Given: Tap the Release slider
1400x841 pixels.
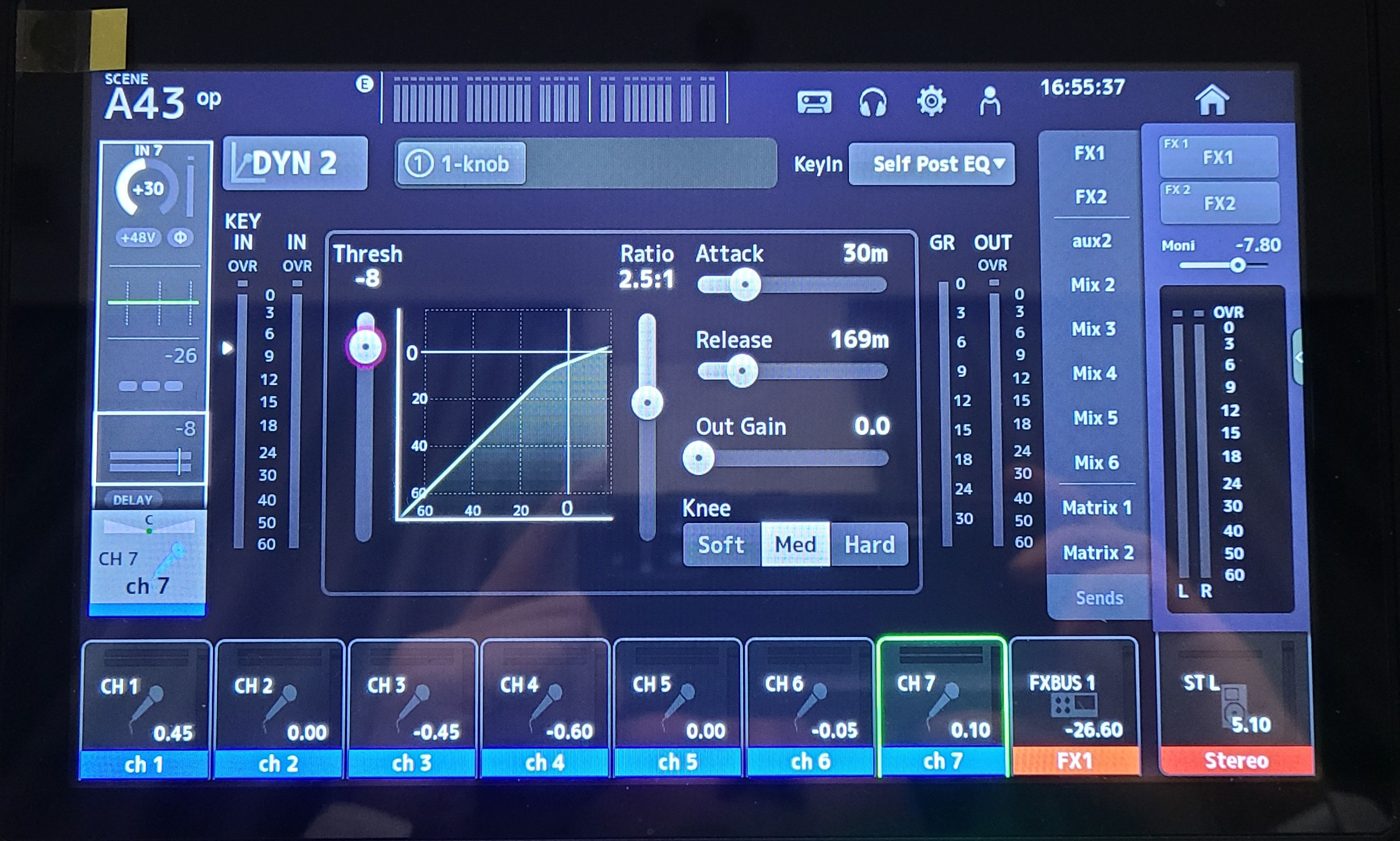Looking at the screenshot, I should click(x=791, y=372).
